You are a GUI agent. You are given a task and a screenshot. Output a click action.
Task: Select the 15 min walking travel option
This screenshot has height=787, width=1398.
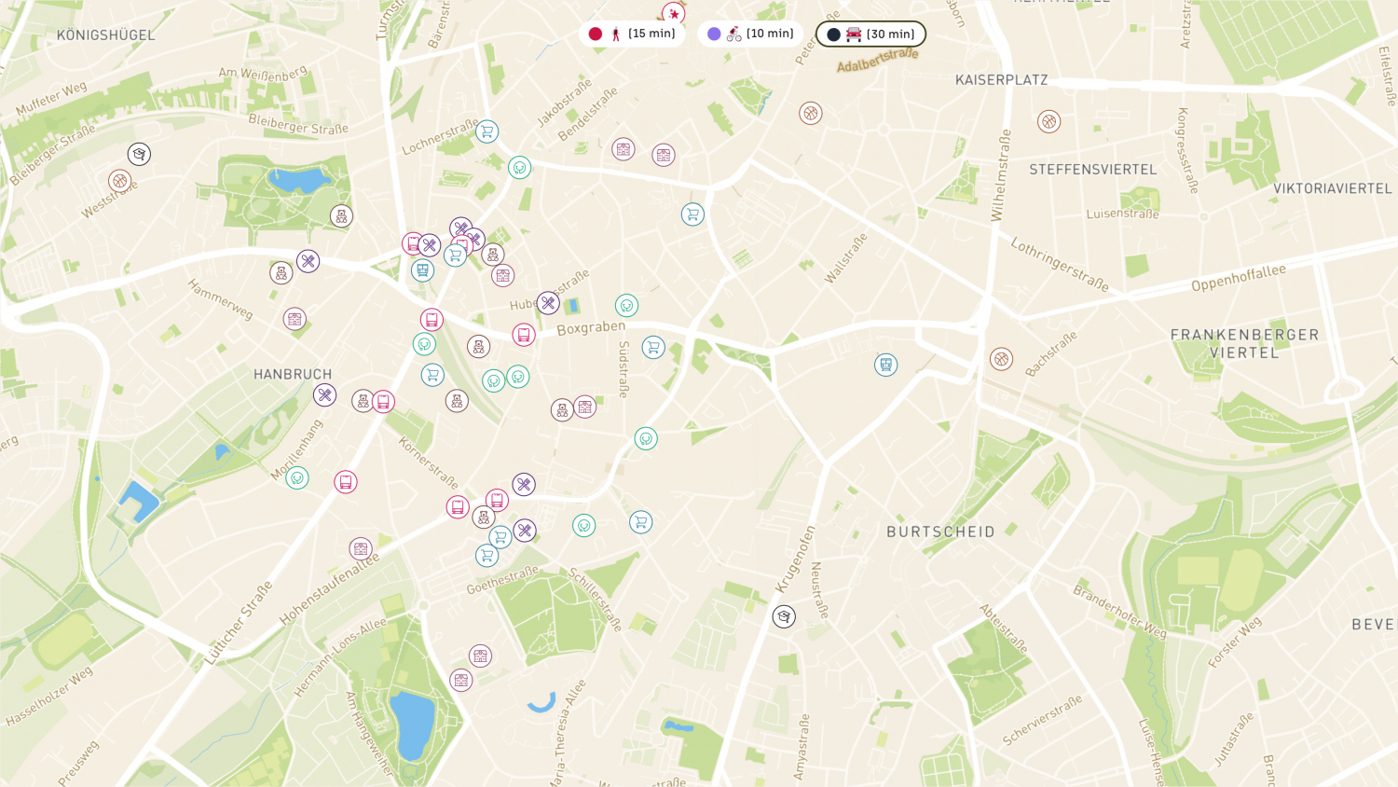(x=632, y=34)
